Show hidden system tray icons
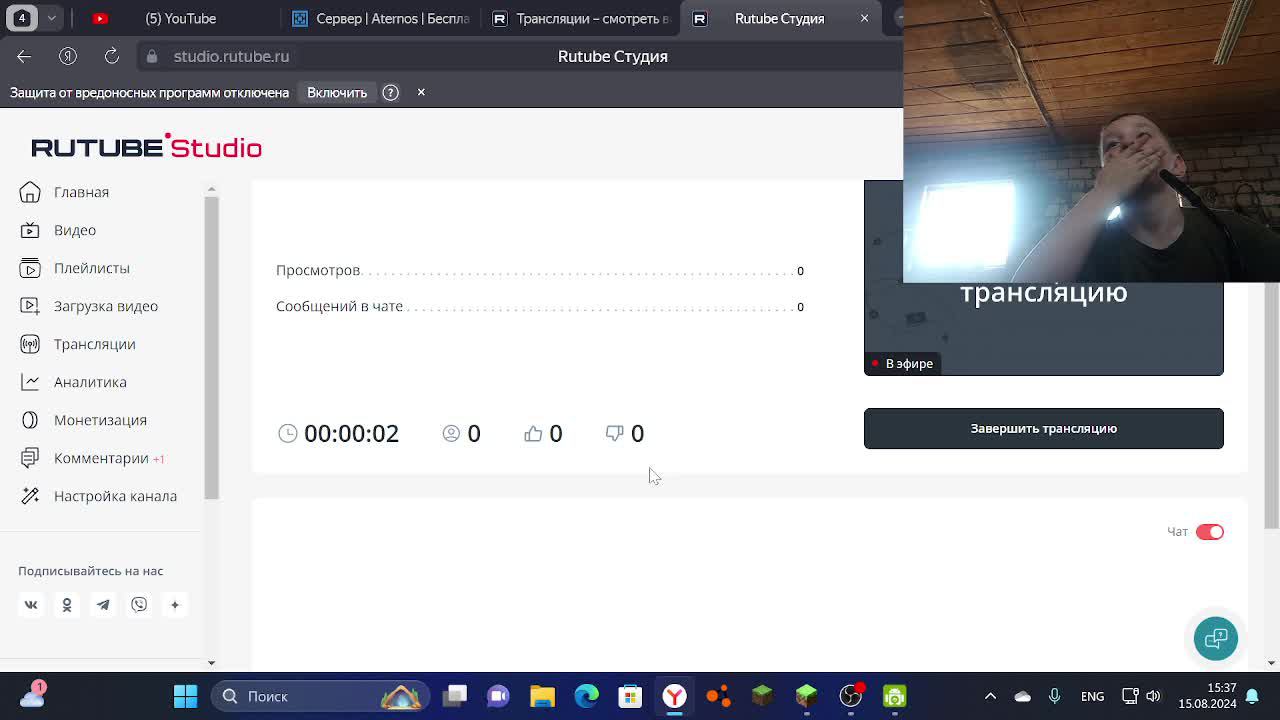1280x720 pixels. [x=990, y=696]
